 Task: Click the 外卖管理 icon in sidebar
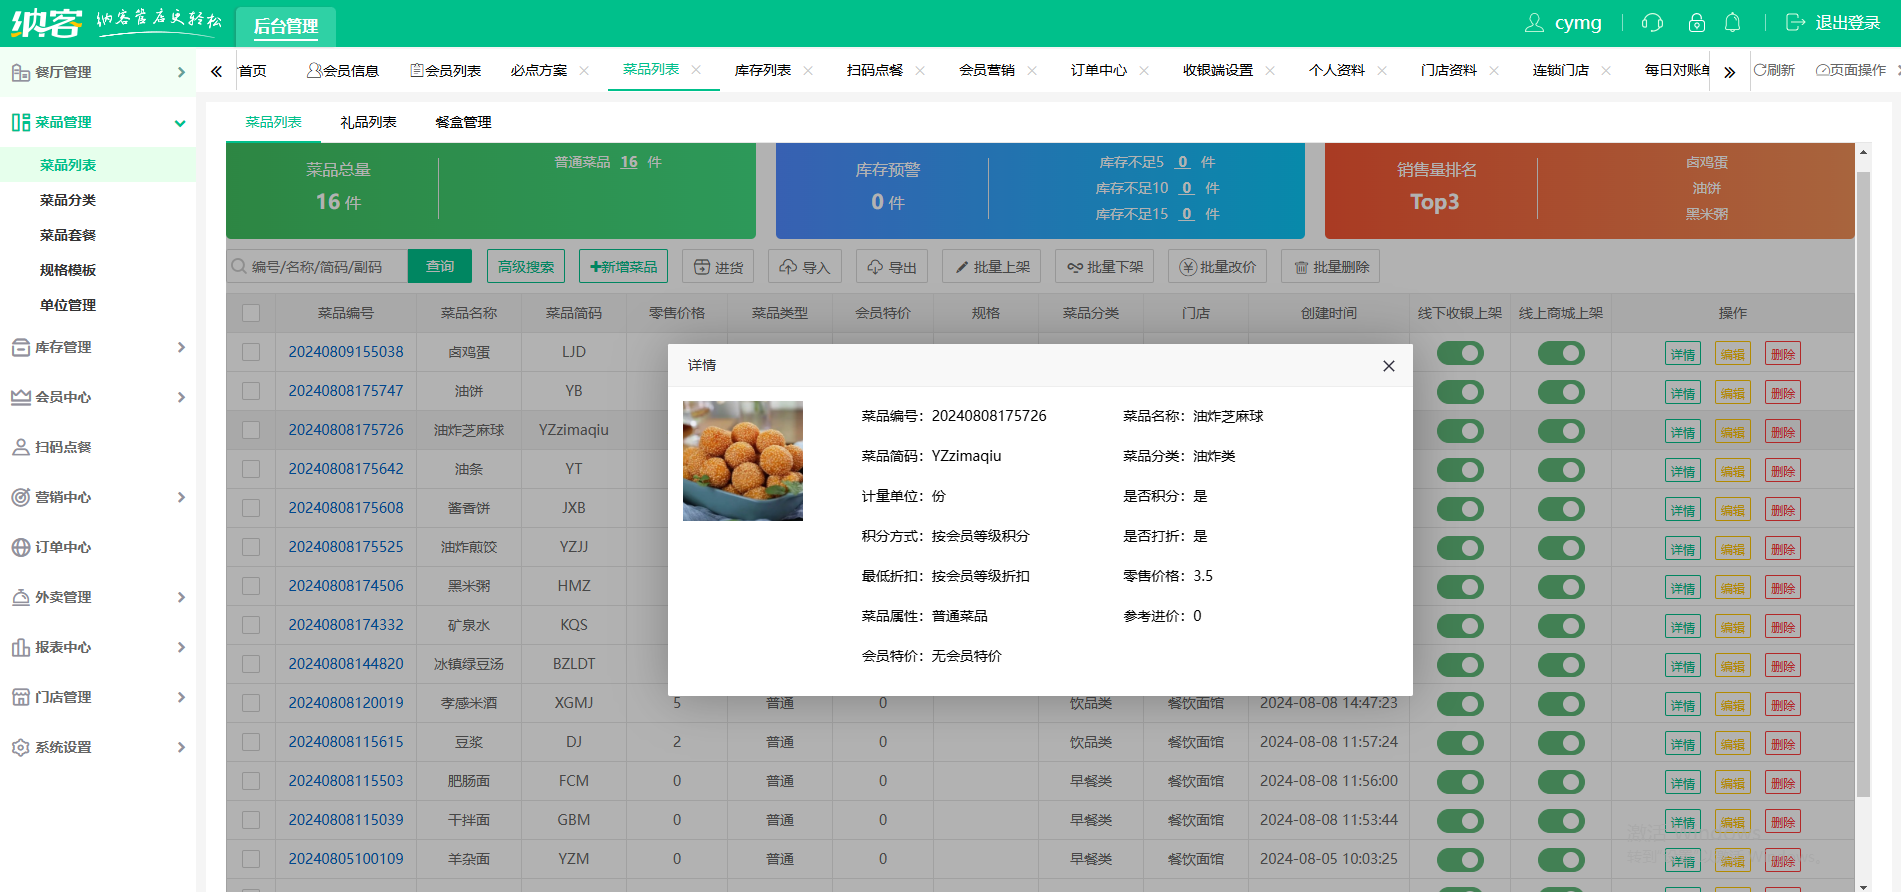[x=20, y=597]
